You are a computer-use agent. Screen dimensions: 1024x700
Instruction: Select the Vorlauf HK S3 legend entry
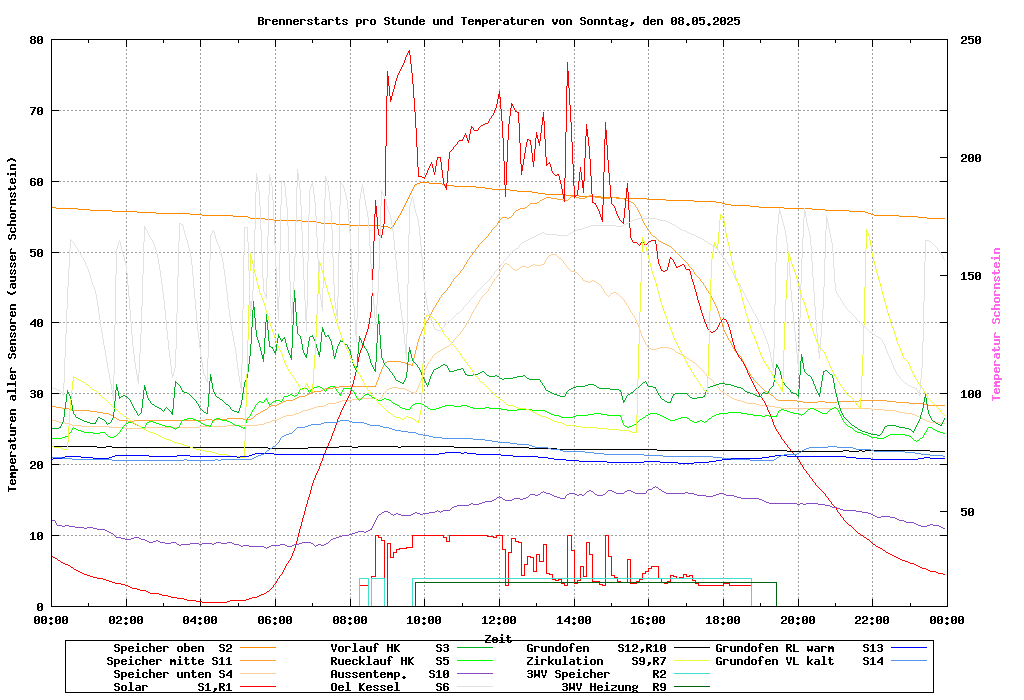point(390,648)
